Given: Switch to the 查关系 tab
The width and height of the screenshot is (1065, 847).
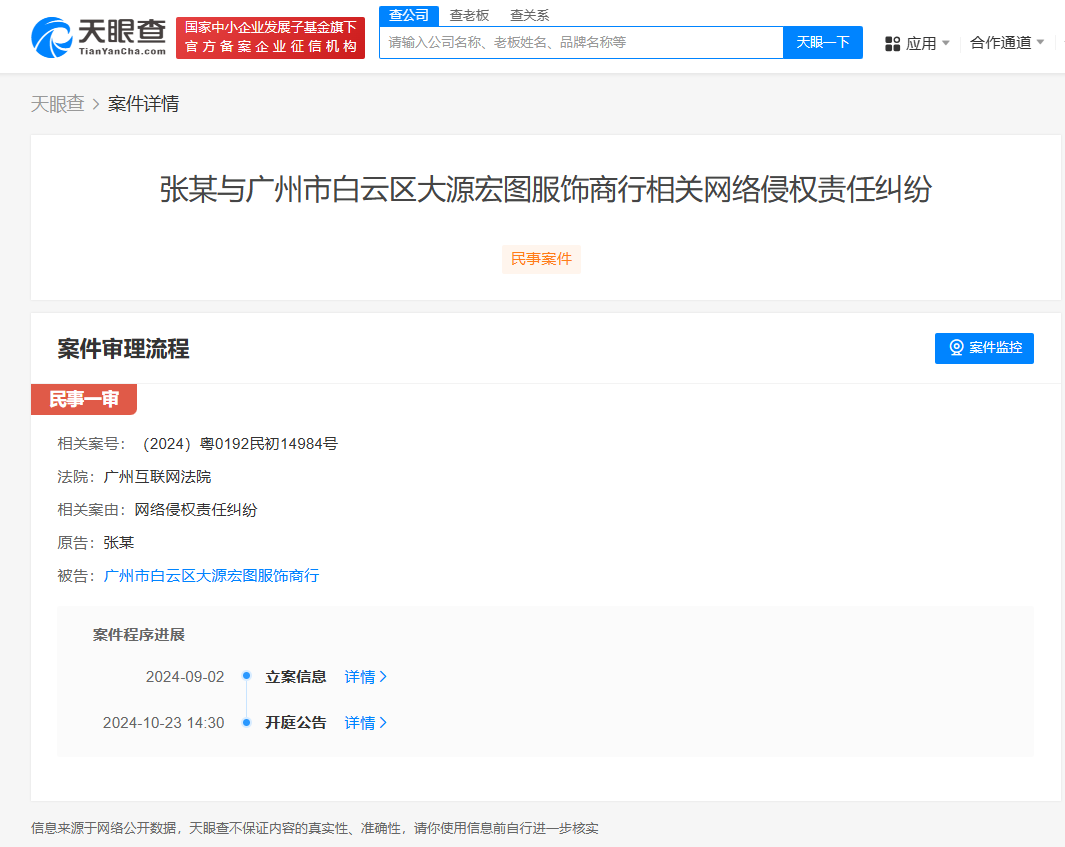Looking at the screenshot, I should (530, 15).
